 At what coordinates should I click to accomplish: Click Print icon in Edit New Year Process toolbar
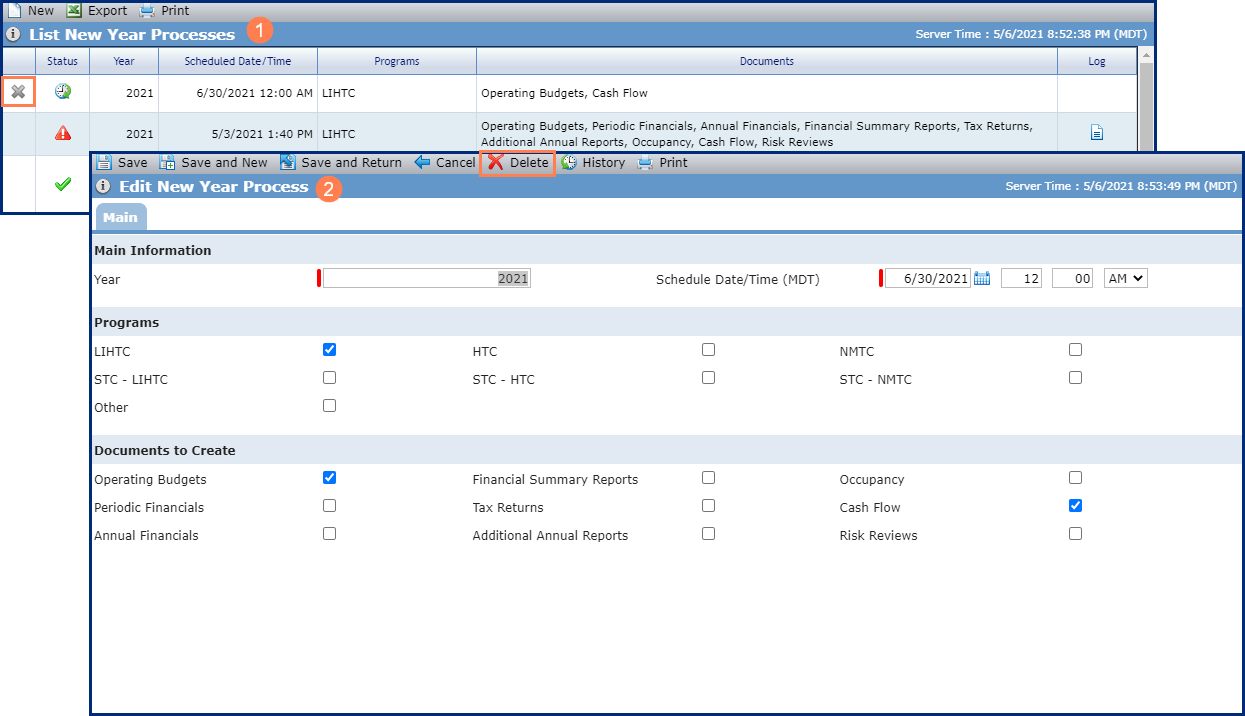point(645,162)
